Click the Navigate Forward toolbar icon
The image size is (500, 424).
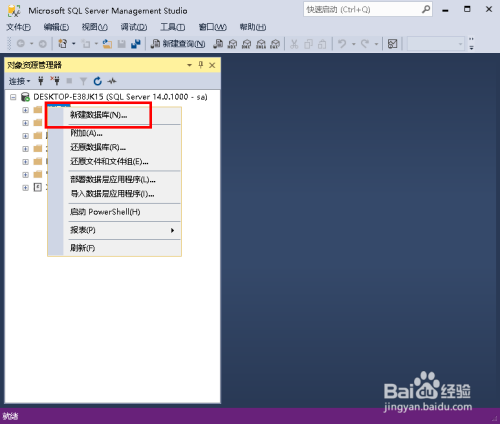(42, 44)
